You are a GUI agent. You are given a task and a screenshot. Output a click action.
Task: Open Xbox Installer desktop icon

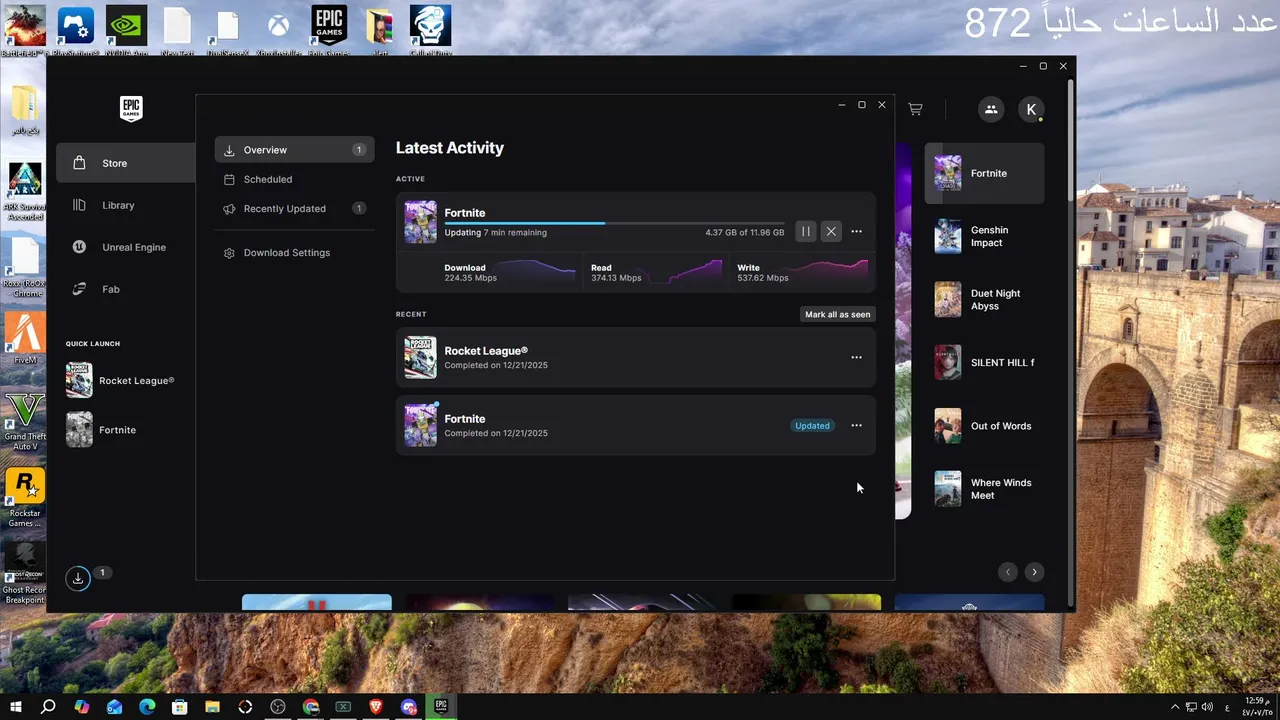[279, 30]
